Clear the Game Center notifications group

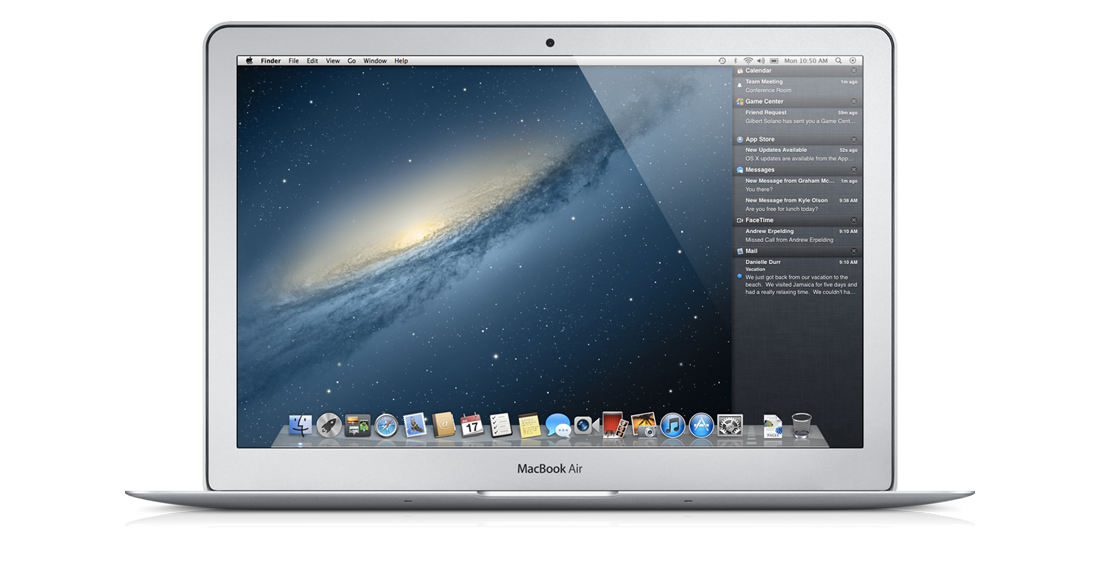pyautogui.click(x=854, y=102)
